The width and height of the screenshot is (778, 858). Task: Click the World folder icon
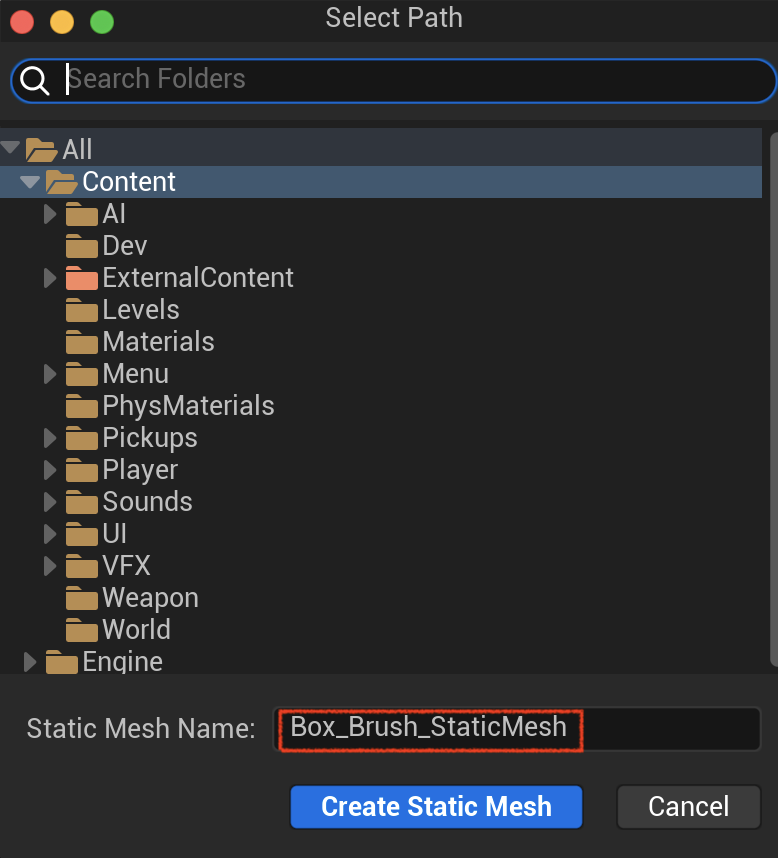click(x=82, y=630)
